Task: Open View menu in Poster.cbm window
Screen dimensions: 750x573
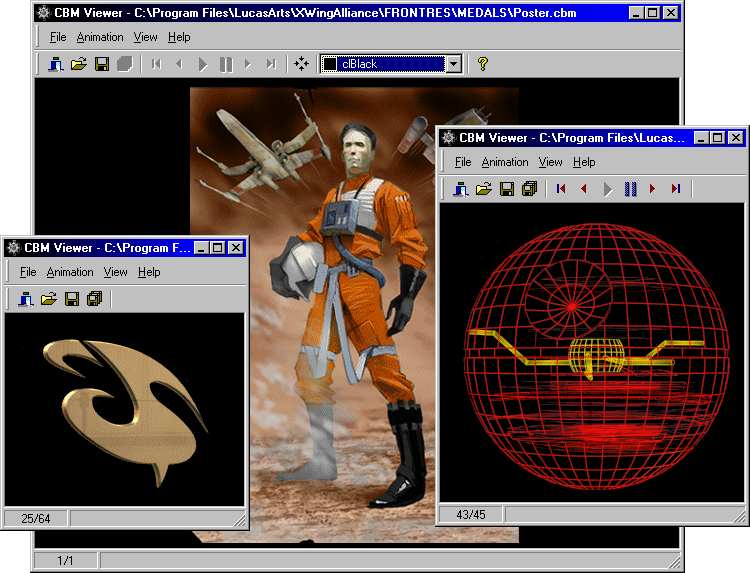Action: click(145, 37)
